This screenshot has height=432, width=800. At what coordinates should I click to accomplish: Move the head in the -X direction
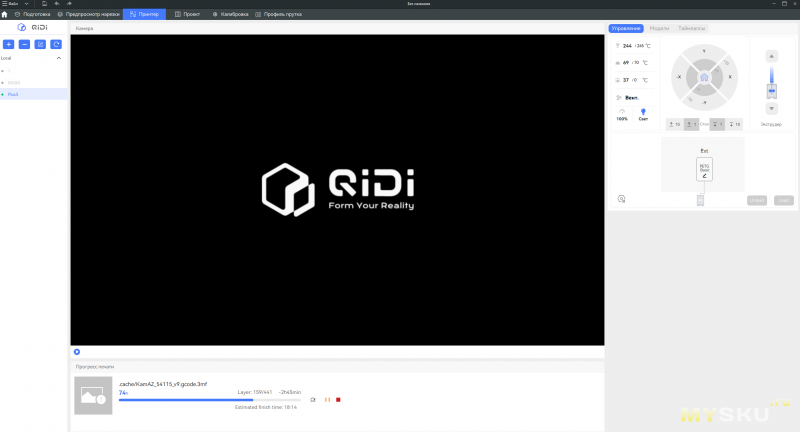tap(679, 77)
